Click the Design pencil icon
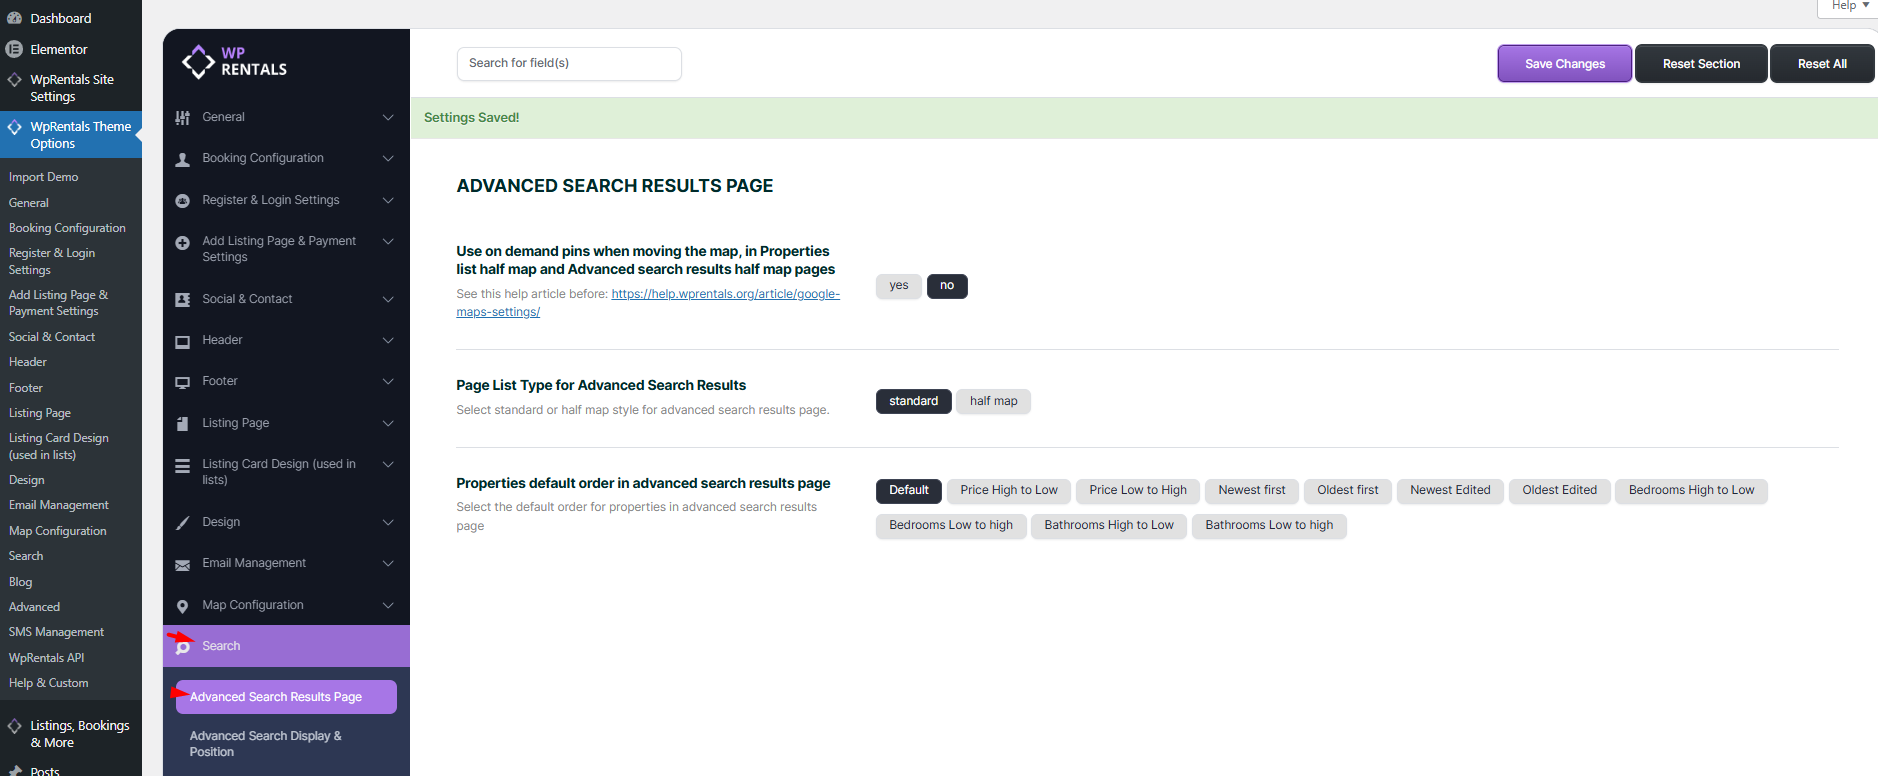This screenshot has height=776, width=1878. click(182, 523)
